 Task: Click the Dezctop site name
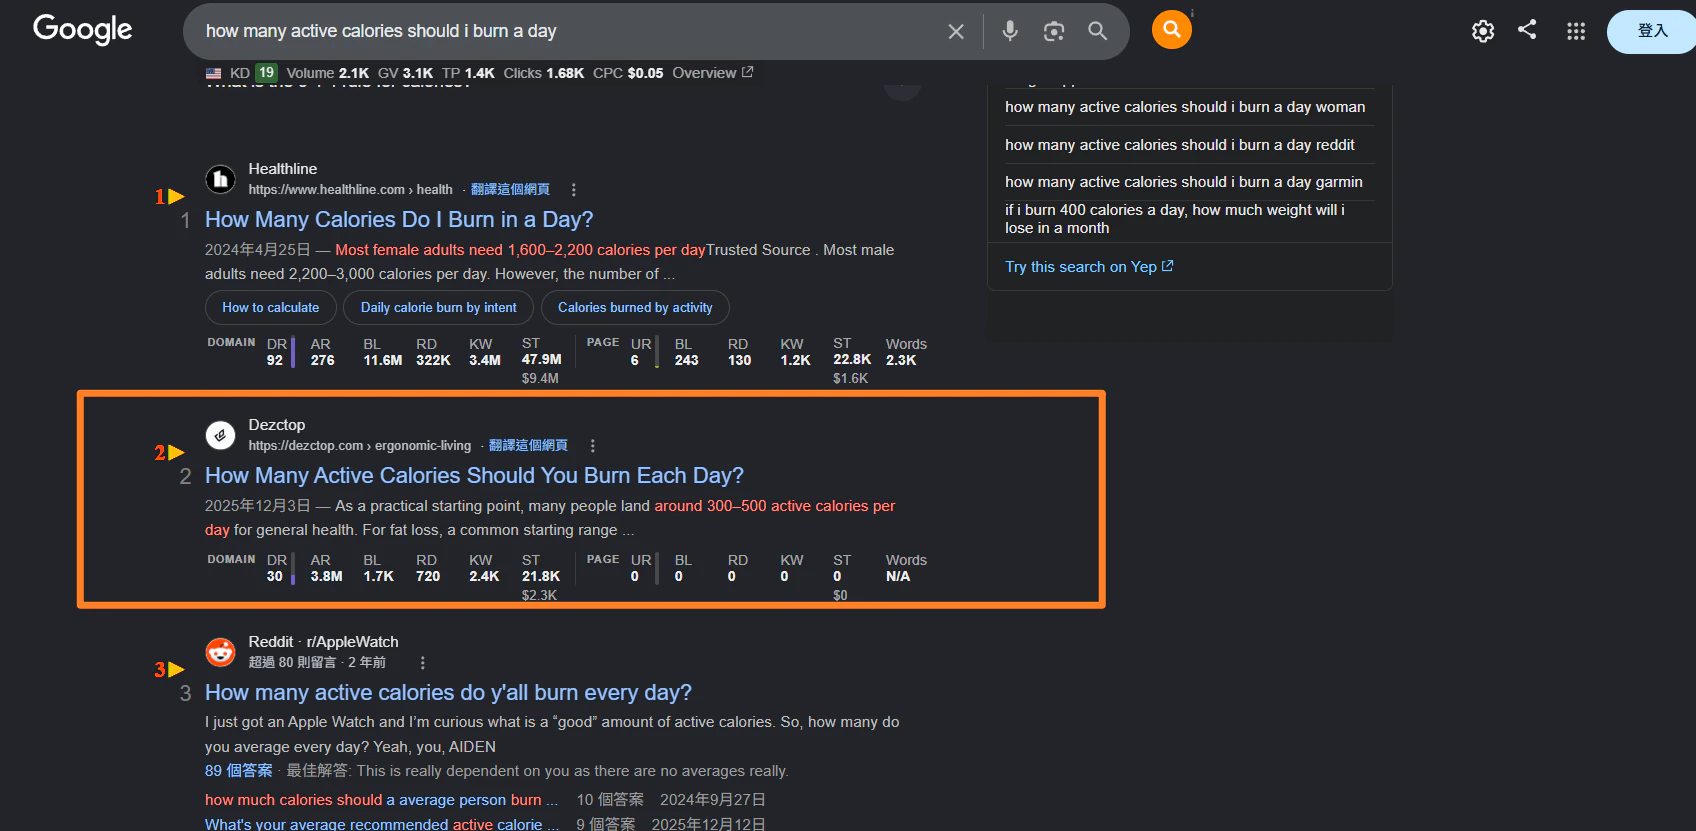277,425
